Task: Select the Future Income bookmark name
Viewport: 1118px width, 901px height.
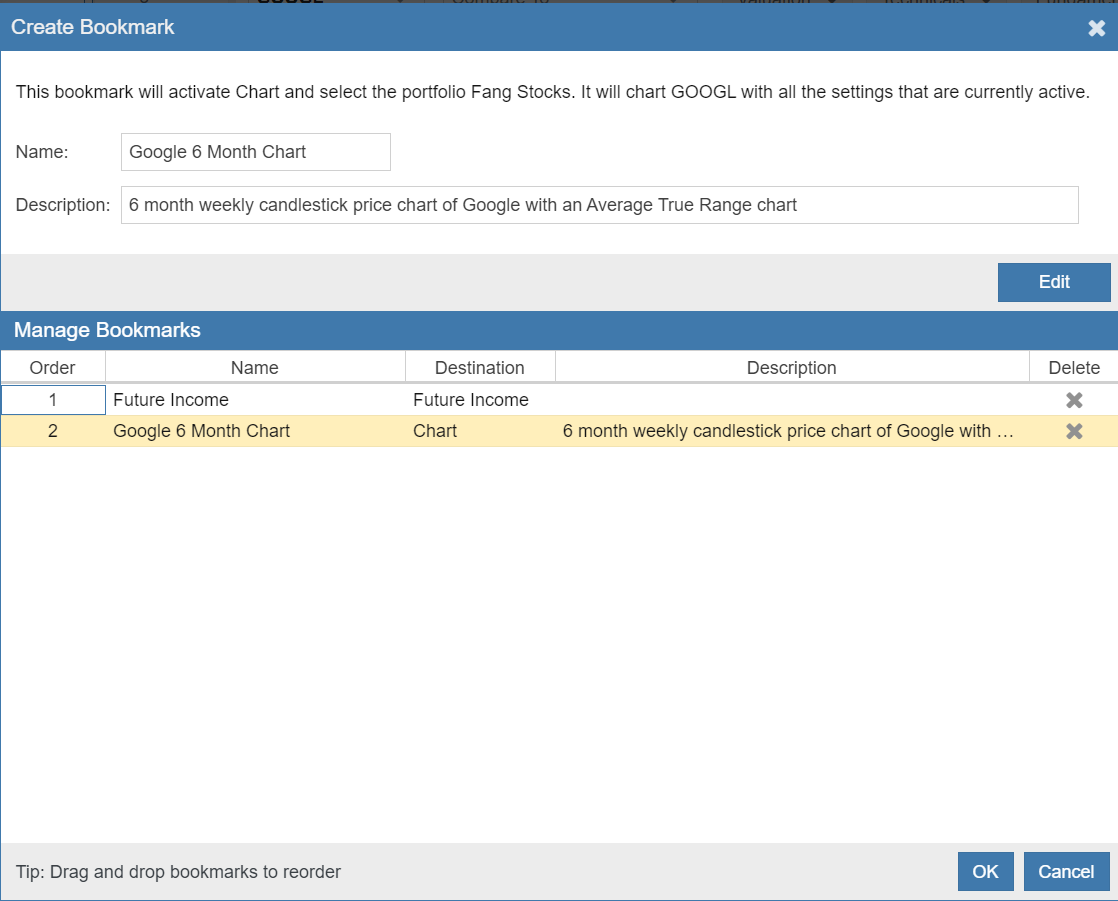Action: [171, 400]
